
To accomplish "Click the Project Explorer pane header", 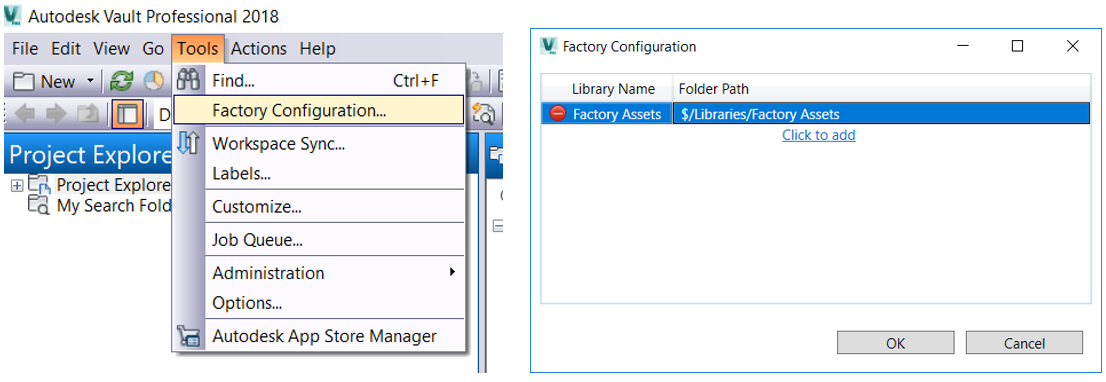I will (x=88, y=154).
